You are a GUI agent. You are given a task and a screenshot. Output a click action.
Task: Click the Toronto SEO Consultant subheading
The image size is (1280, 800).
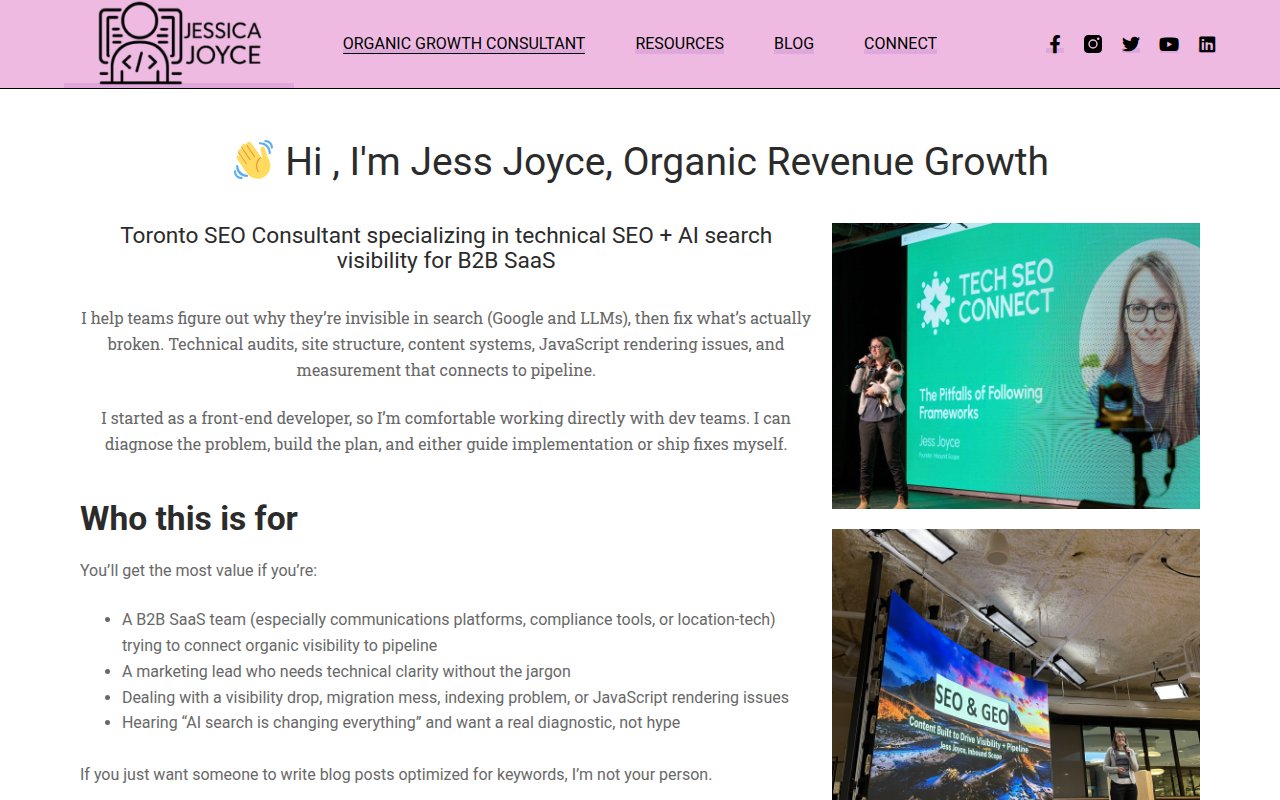tap(446, 247)
